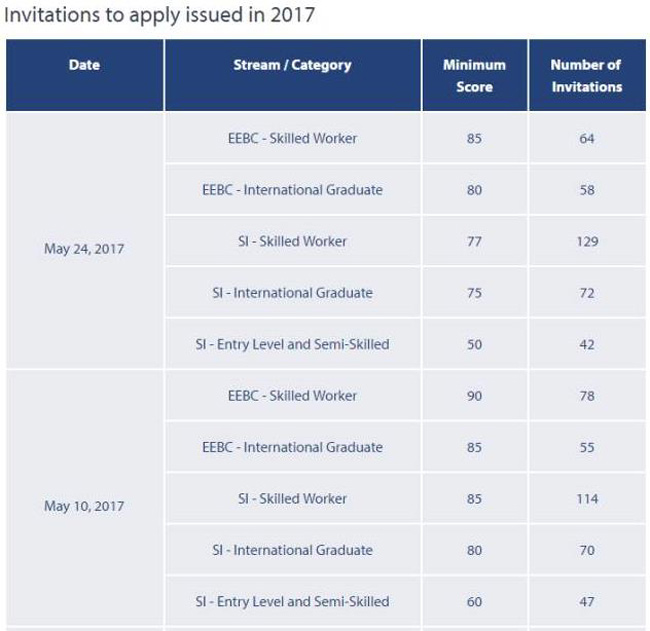Select the minimum score value 60
The height and width of the screenshot is (631, 650).
coord(474,601)
